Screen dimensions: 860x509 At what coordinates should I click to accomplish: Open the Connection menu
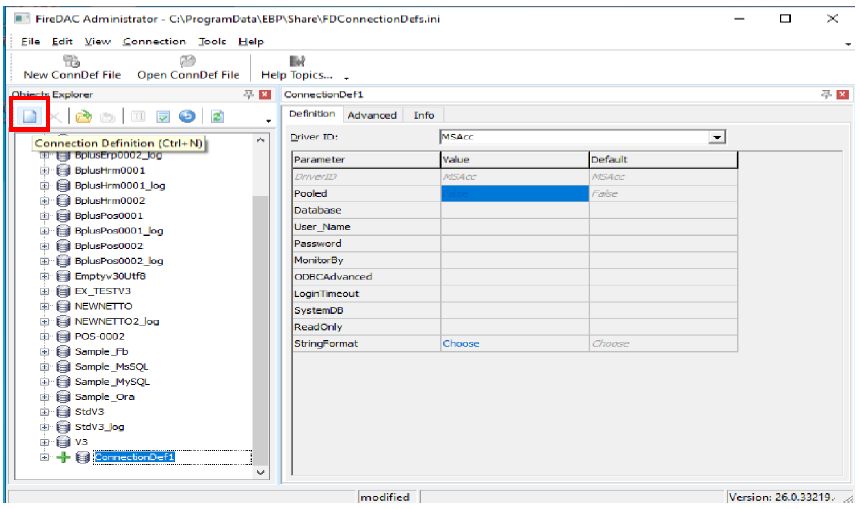154,41
